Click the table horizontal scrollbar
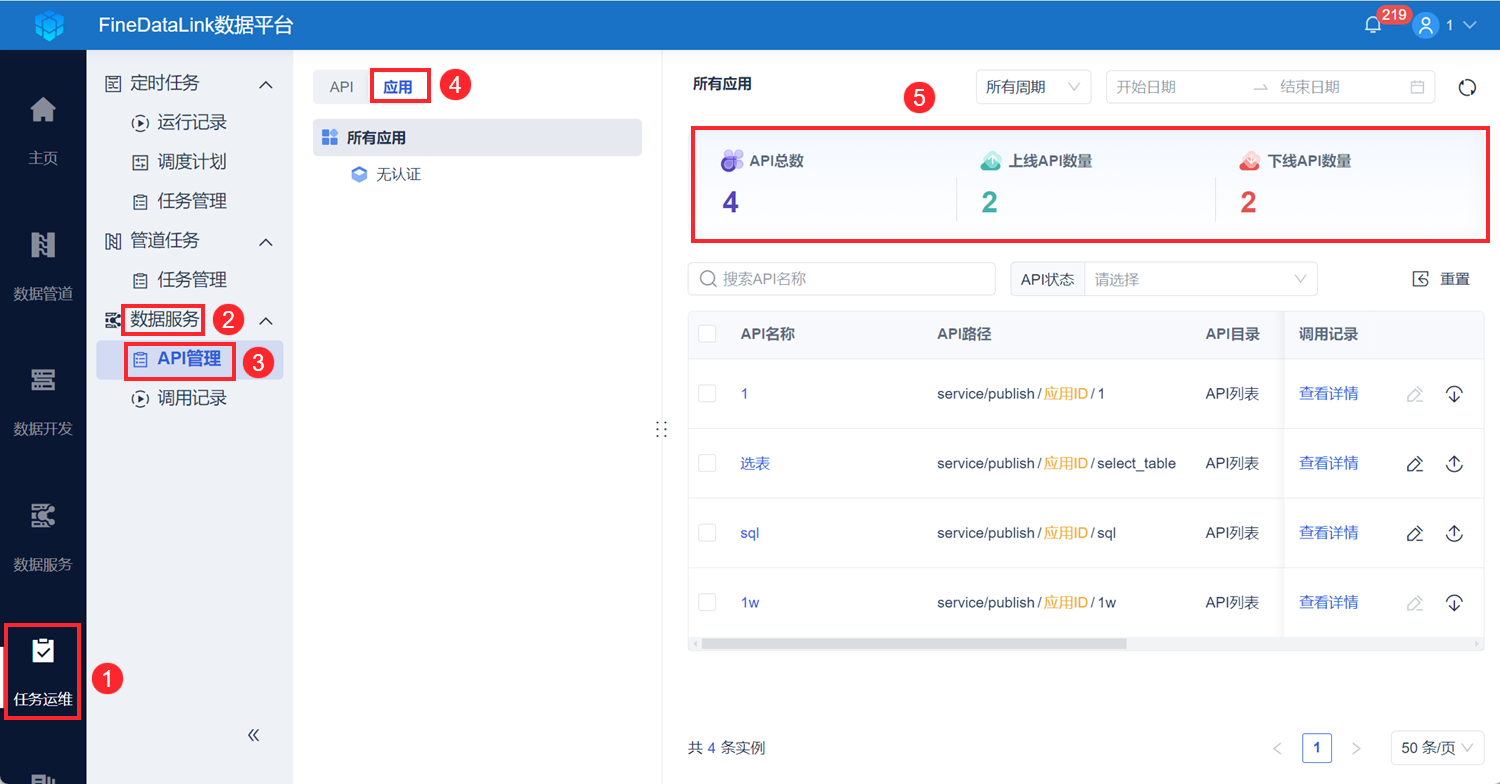This screenshot has width=1500, height=784. click(x=913, y=644)
